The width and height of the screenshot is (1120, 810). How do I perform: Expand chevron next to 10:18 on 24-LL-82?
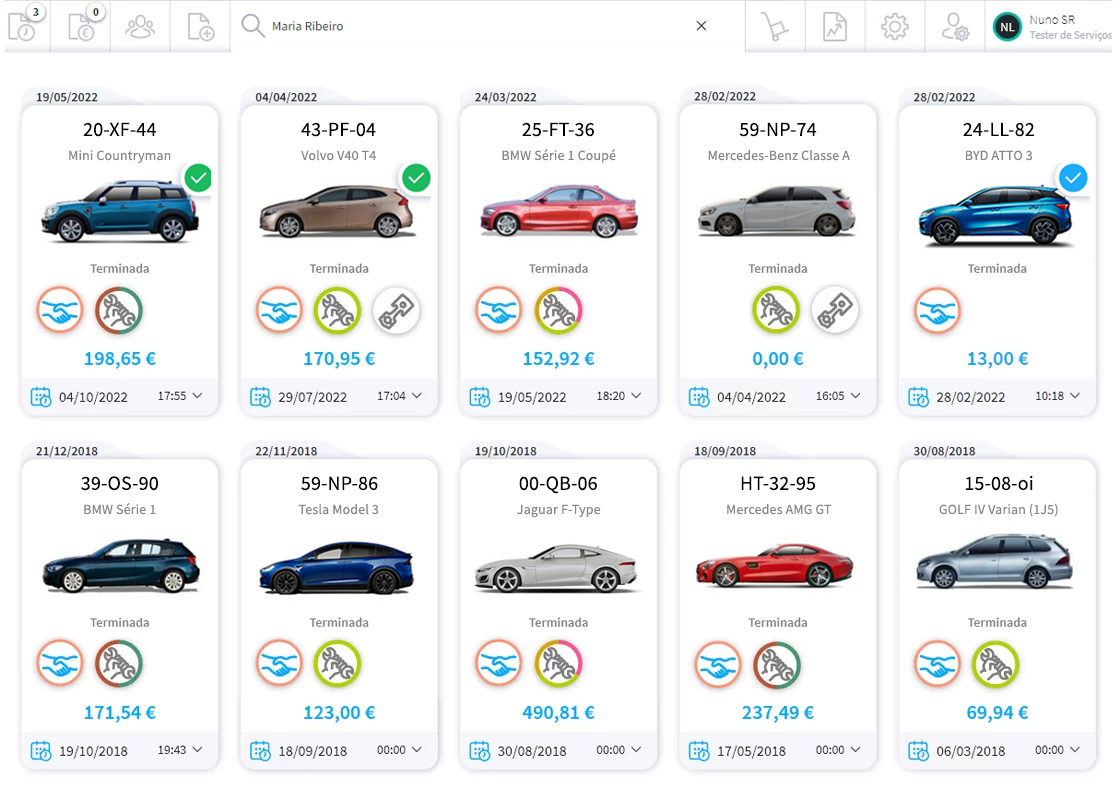point(1074,396)
